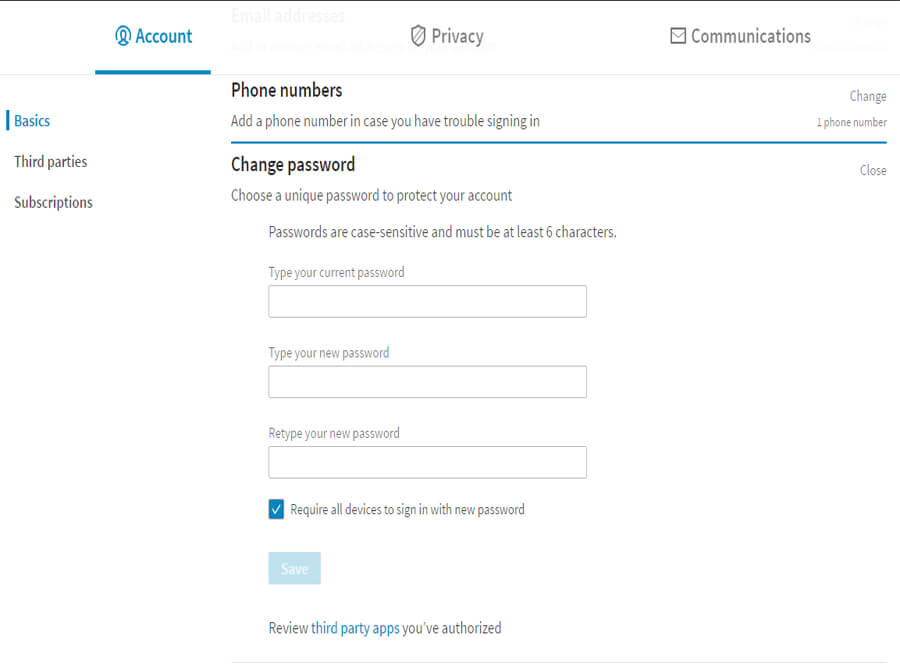Uncheck Require all devices to sign in

point(277,510)
